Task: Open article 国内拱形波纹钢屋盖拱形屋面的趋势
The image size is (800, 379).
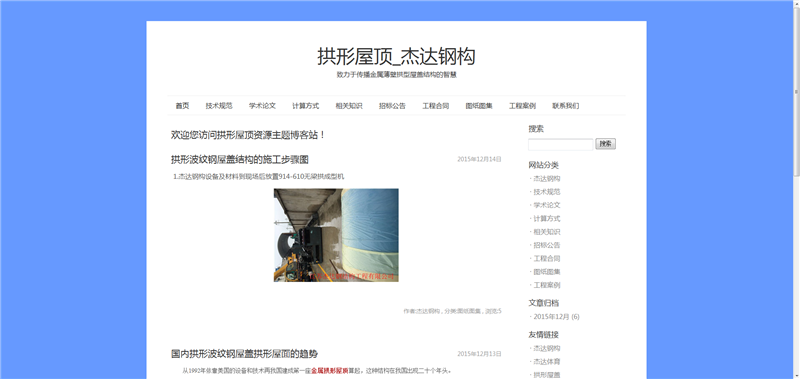Action: [244, 354]
